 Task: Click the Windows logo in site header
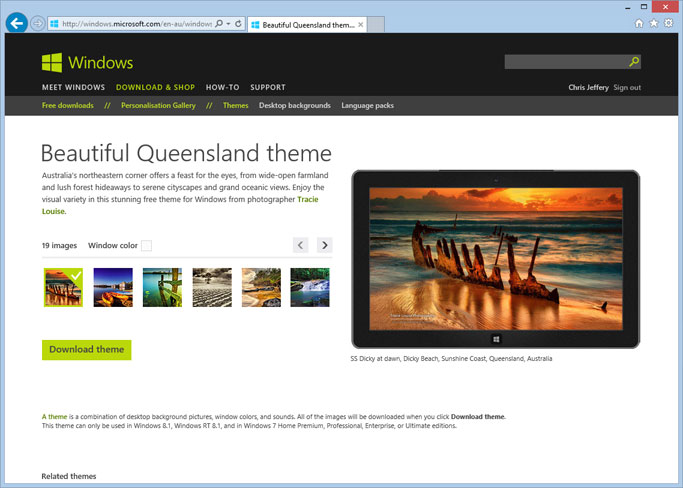point(88,63)
